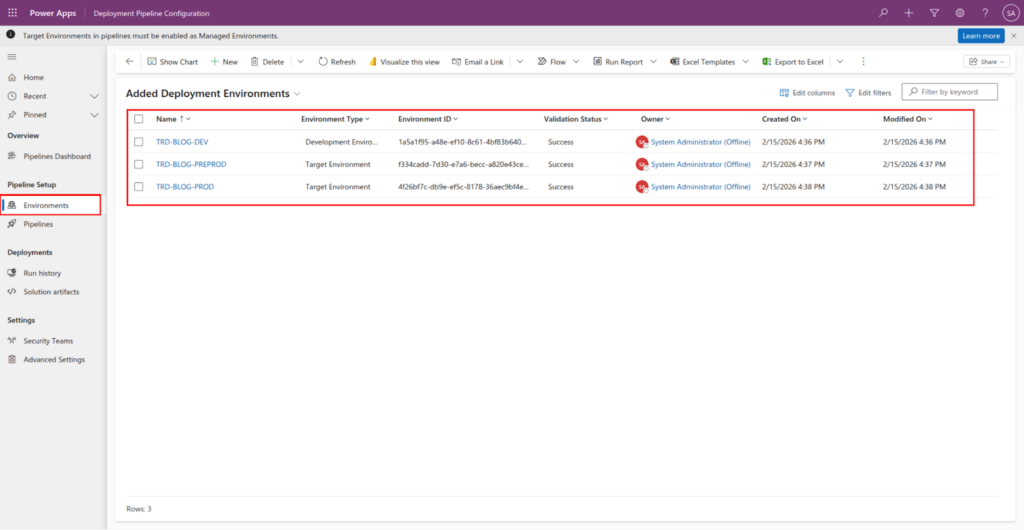Open more commands vertical ellipsis
Image resolution: width=1024 pixels, height=530 pixels.
[x=863, y=62]
